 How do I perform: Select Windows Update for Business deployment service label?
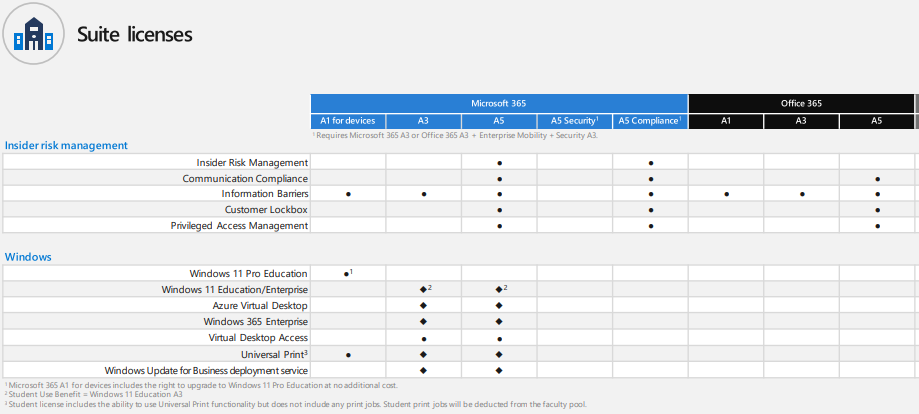206,370
